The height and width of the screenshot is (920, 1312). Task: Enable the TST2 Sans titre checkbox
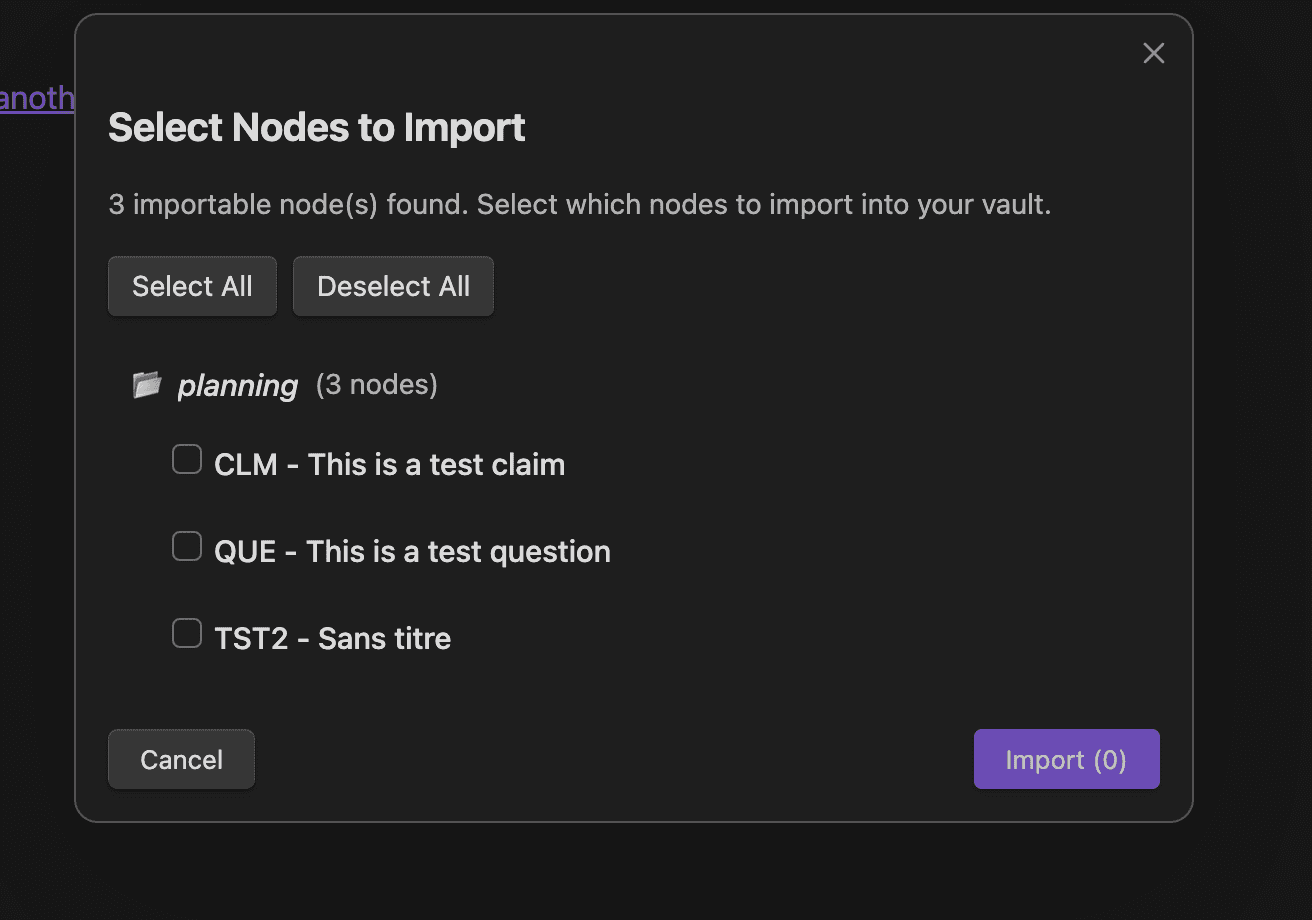tap(186, 633)
